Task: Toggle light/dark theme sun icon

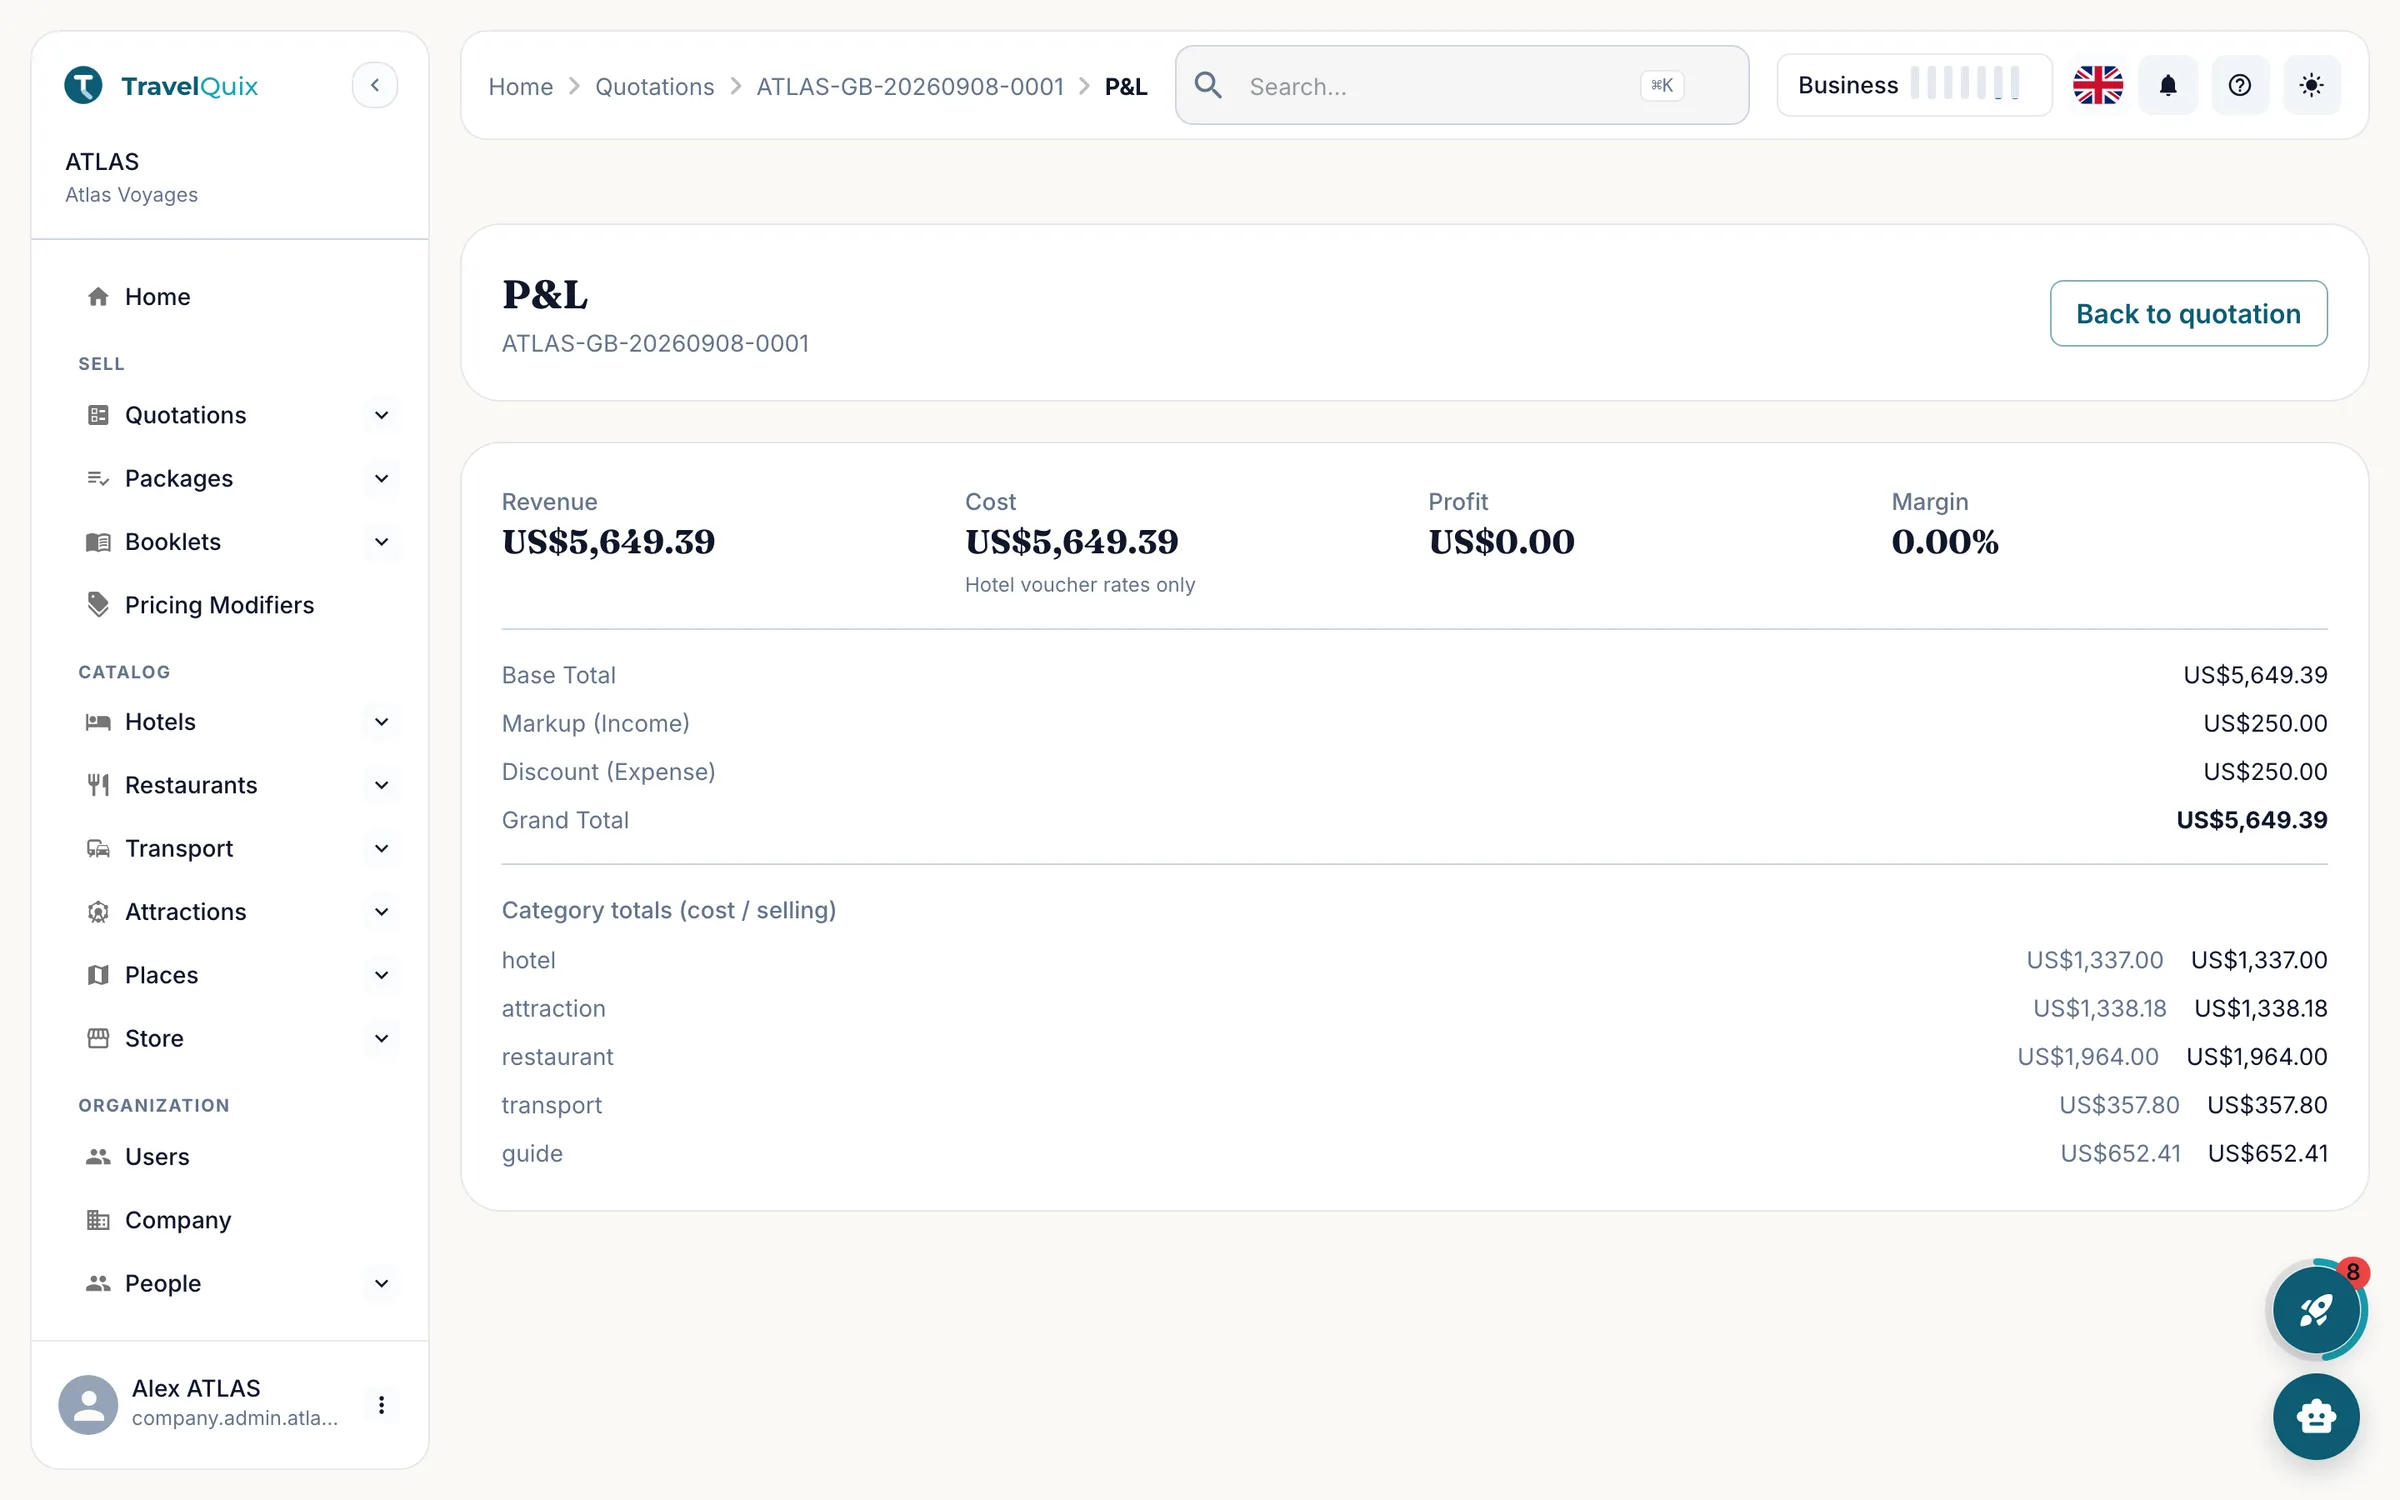Action: 2311,85
